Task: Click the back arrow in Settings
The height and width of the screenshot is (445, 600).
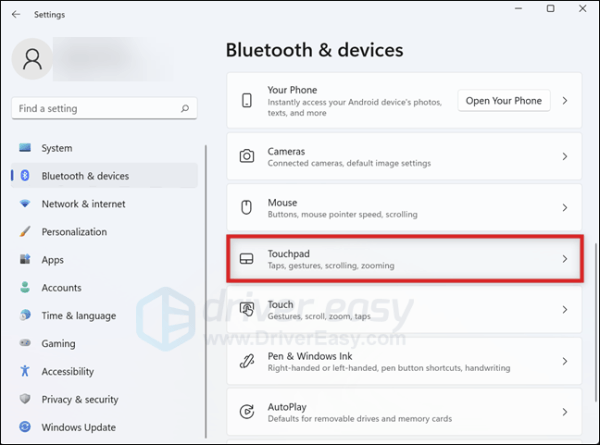Action: point(16,15)
